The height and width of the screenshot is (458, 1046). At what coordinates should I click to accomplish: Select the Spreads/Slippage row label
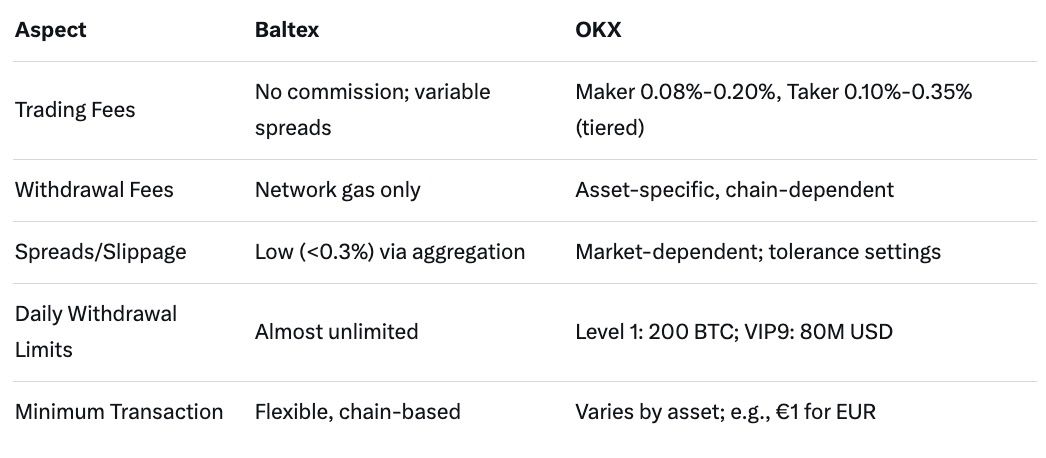[x=100, y=252]
